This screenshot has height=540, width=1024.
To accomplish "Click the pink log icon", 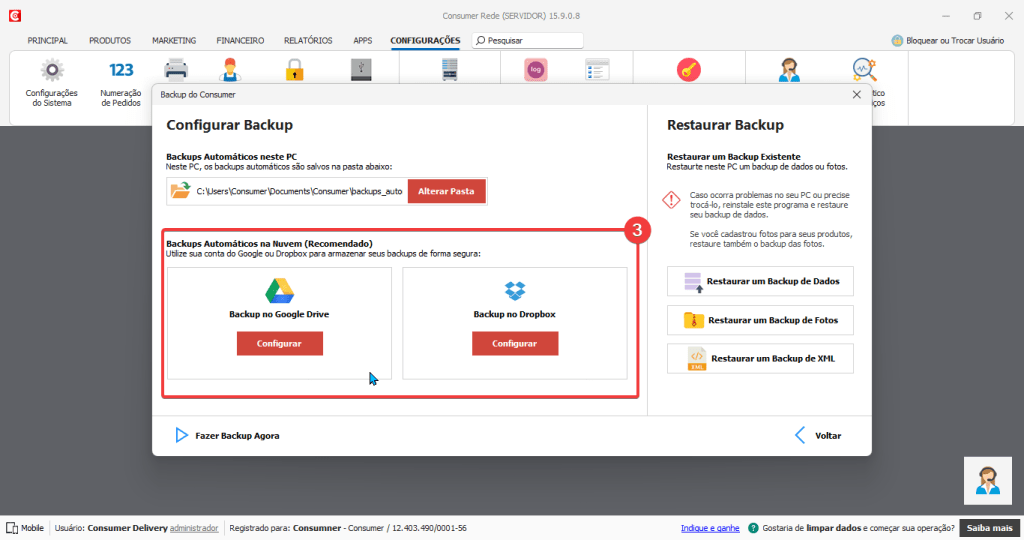I will coord(536,69).
